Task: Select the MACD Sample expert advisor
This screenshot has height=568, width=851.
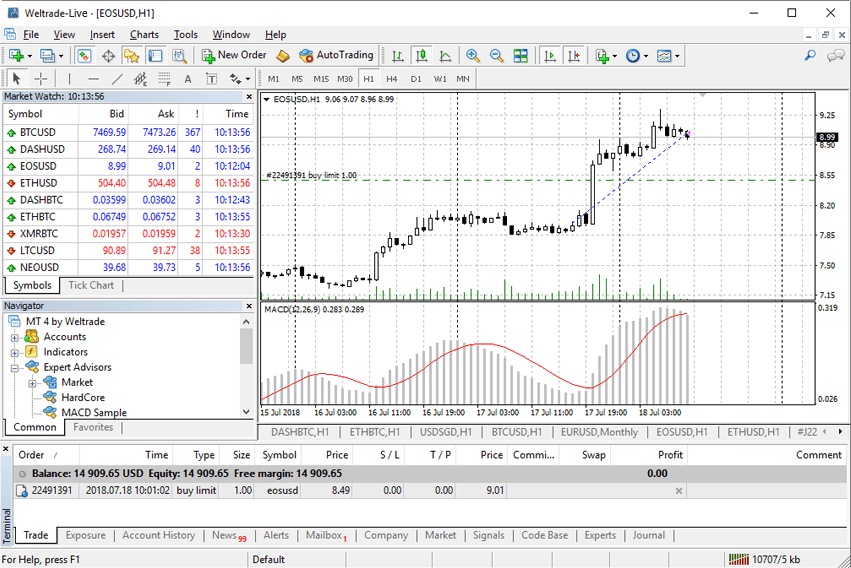Action: click(x=93, y=412)
